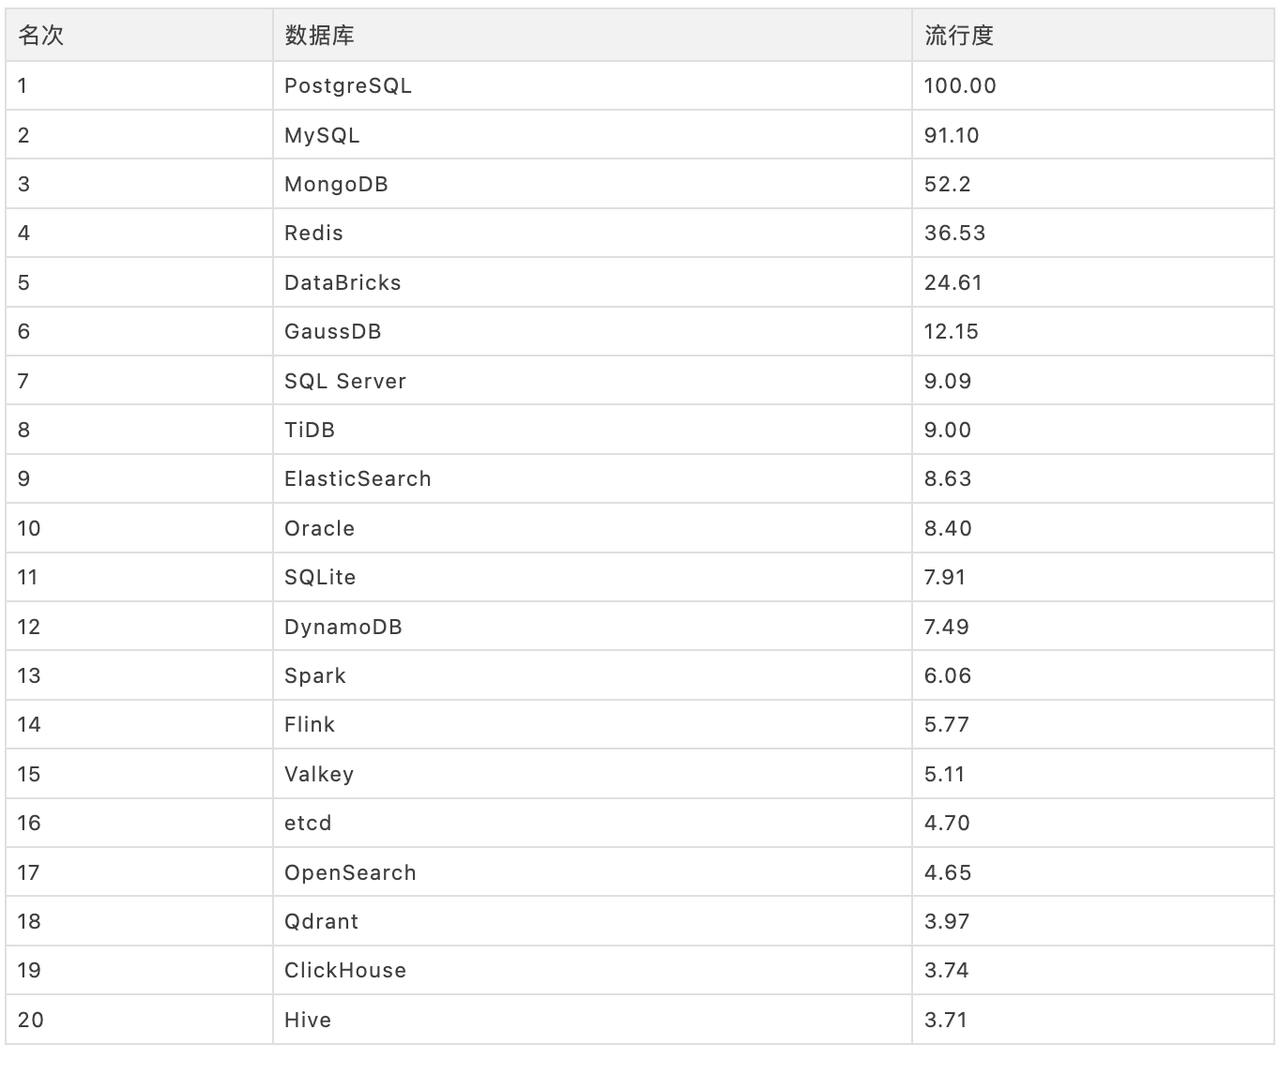Select the MySQL database cell
This screenshot has height=1075, width=1280.
(322, 135)
